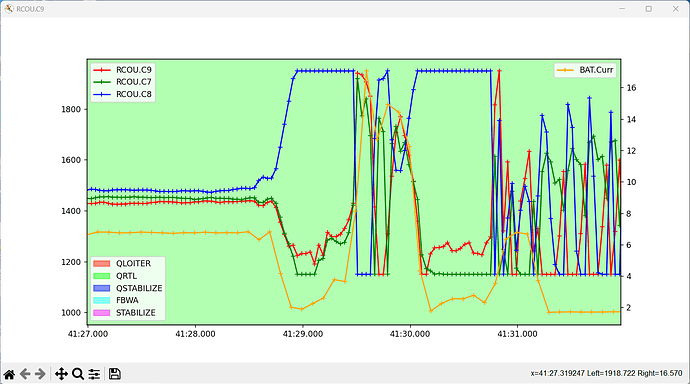Click the matplotlib window icon in title bar
Viewport: 690px width, 384px height.
tap(9, 9)
